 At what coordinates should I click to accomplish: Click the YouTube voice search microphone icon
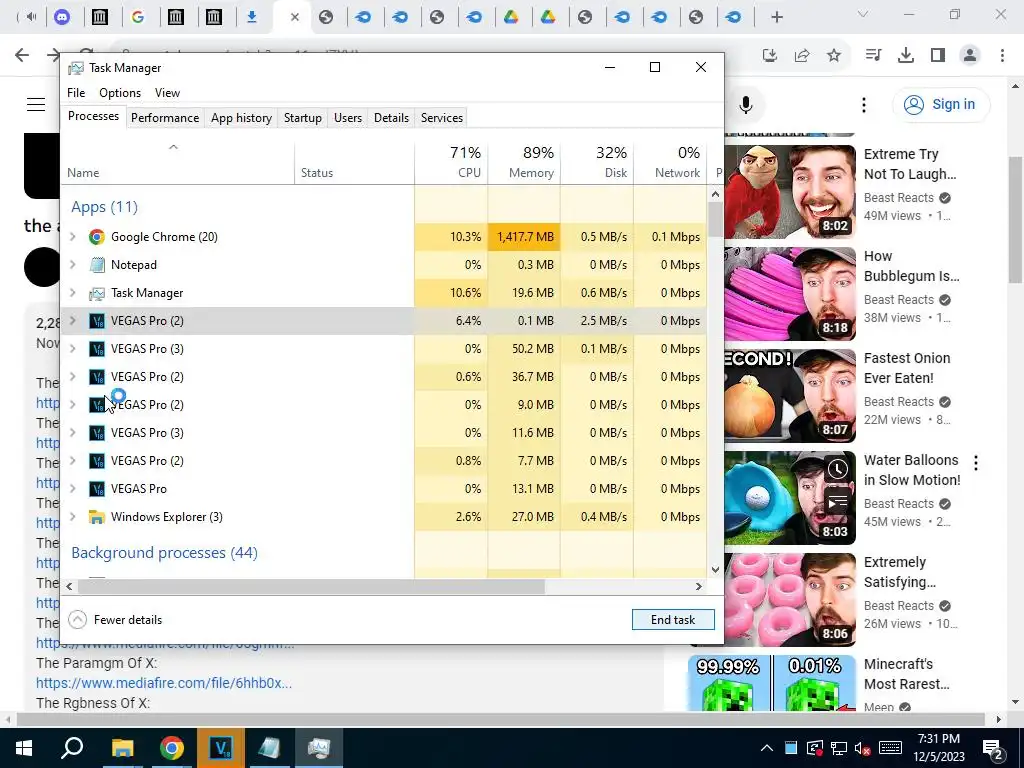[x=746, y=104]
